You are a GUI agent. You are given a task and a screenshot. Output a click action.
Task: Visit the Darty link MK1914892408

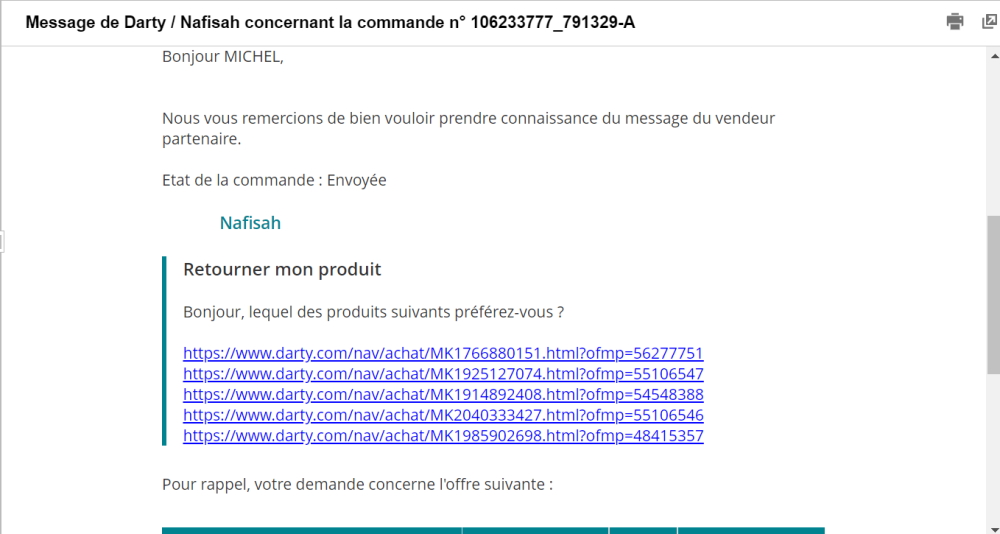[x=443, y=394]
